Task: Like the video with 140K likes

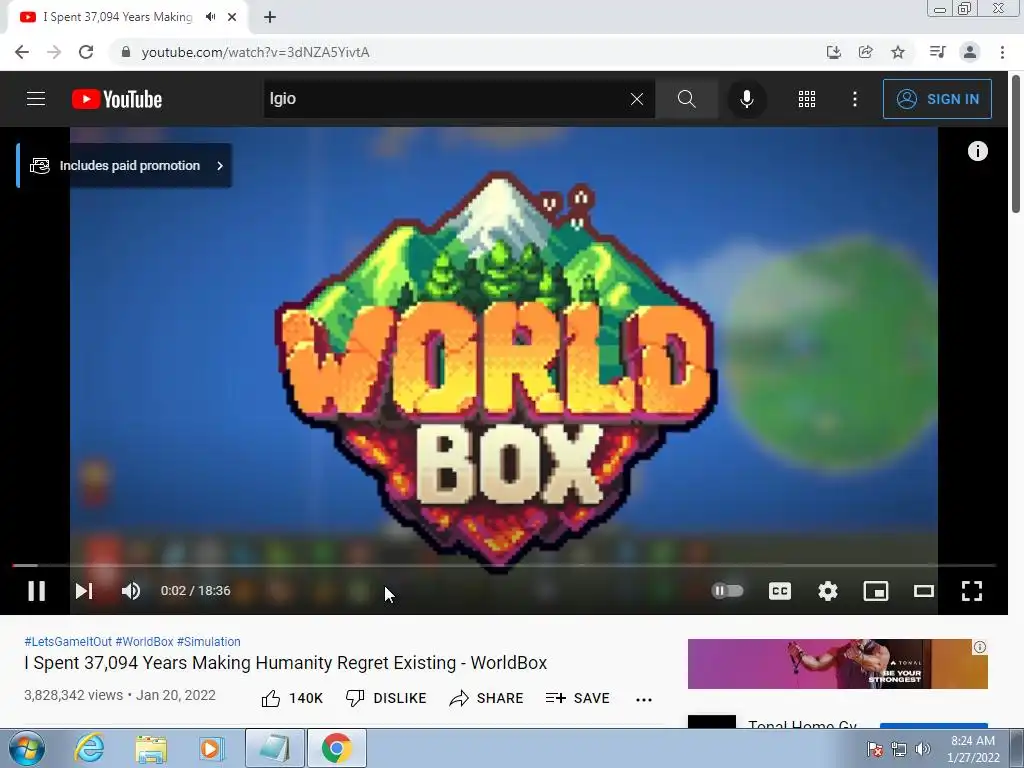Action: pos(292,698)
